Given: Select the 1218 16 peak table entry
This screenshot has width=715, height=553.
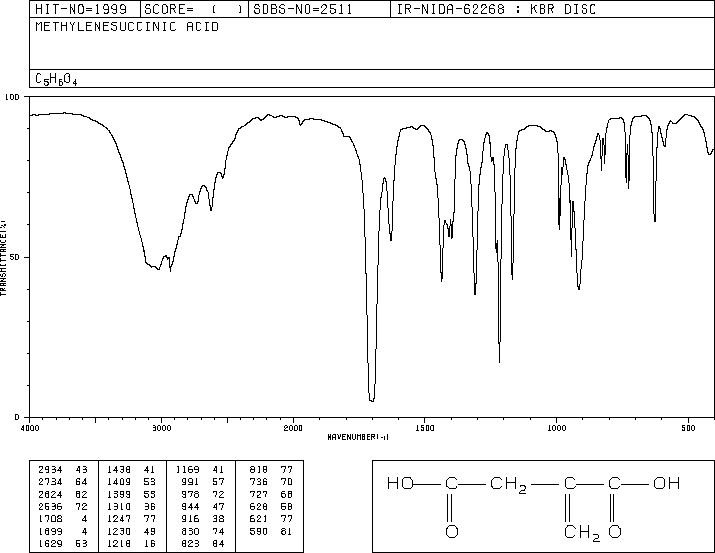Looking at the screenshot, I should [131, 543].
